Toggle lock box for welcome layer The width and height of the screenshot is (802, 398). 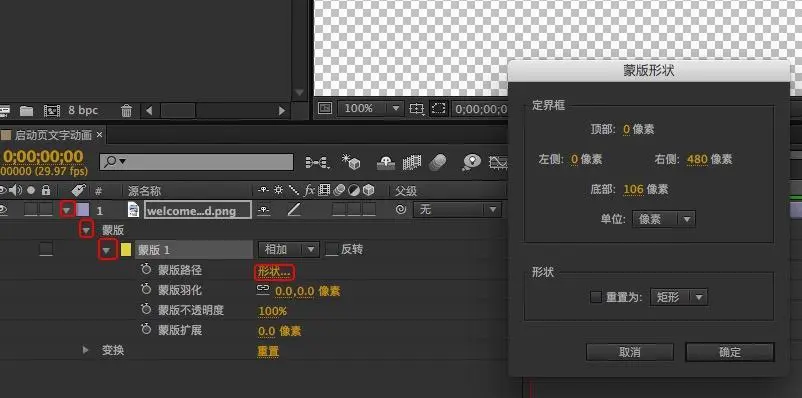point(46,209)
